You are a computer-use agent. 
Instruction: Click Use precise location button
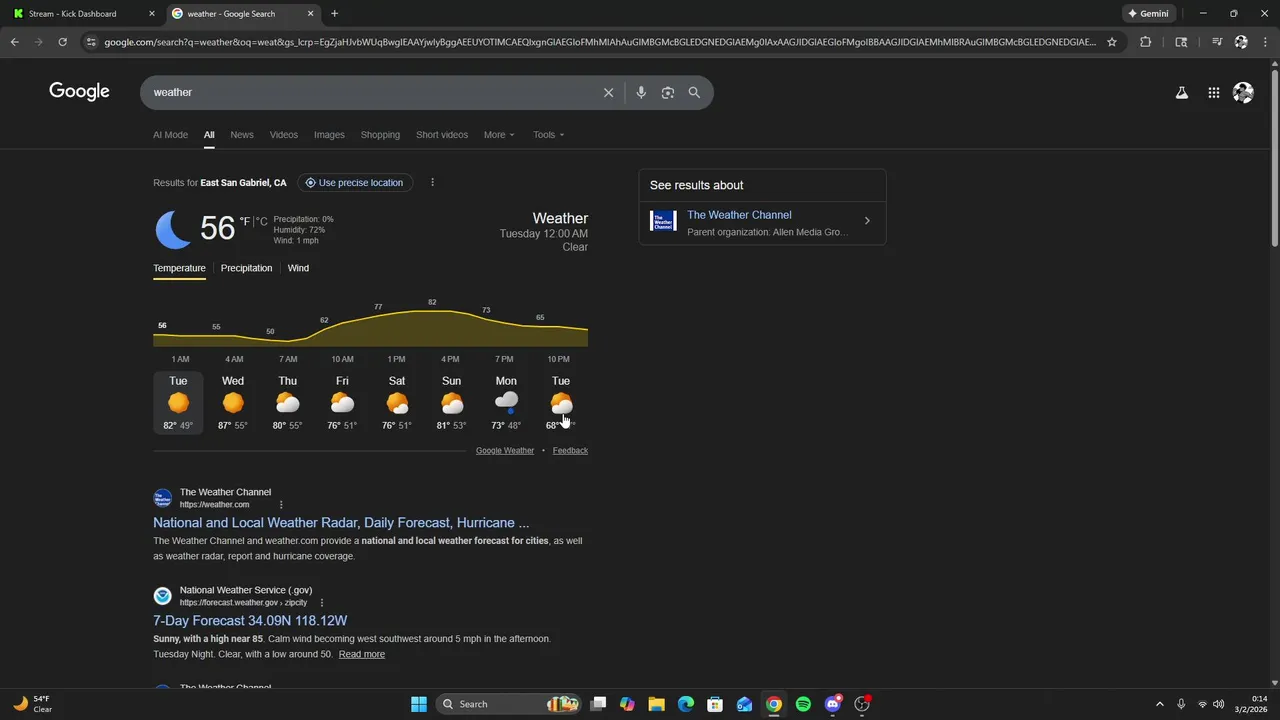[x=354, y=182]
